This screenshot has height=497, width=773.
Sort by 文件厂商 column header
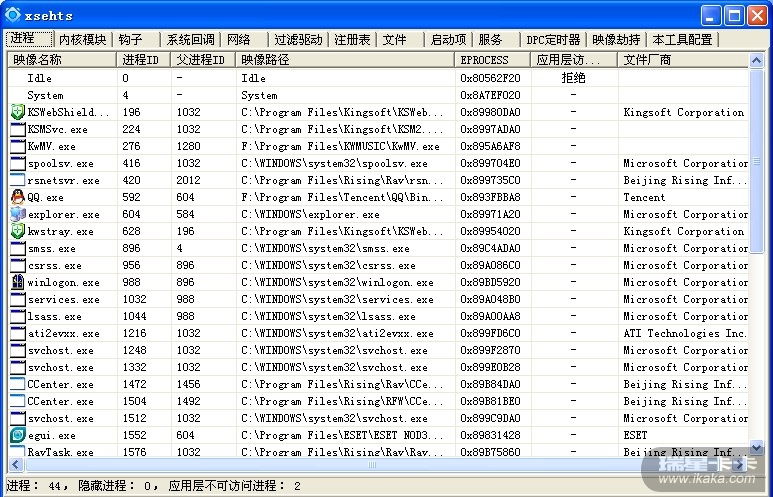click(x=683, y=60)
